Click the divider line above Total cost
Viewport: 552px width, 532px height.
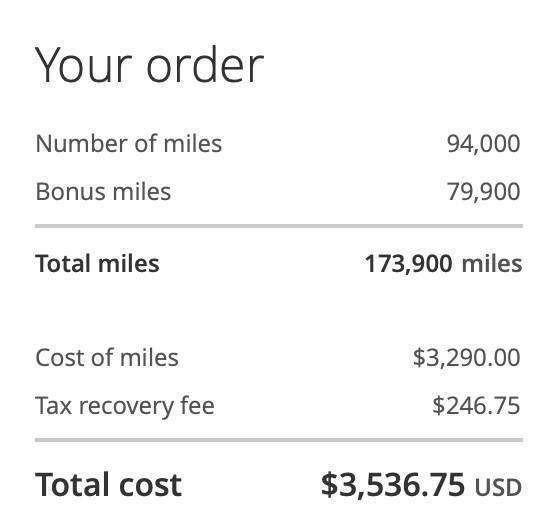[279, 440]
